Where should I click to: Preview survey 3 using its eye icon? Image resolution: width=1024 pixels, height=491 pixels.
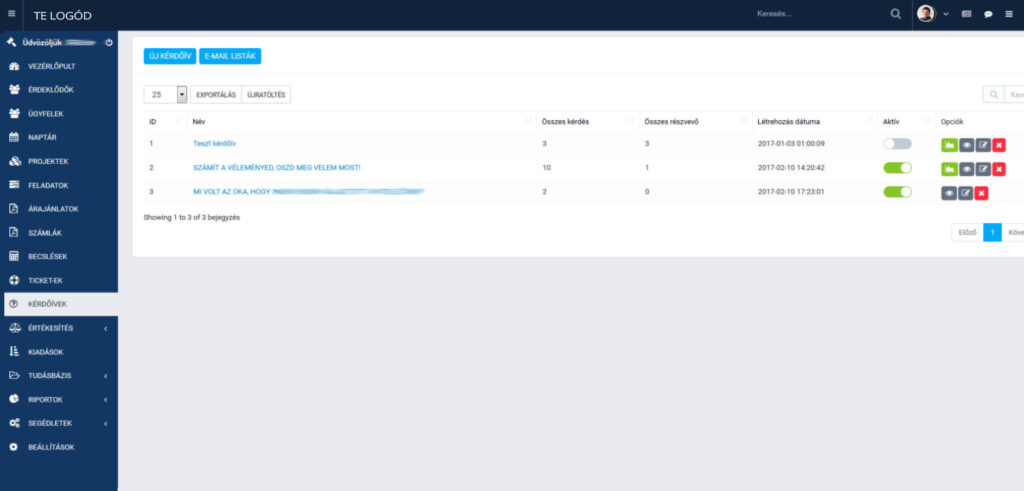click(948, 193)
